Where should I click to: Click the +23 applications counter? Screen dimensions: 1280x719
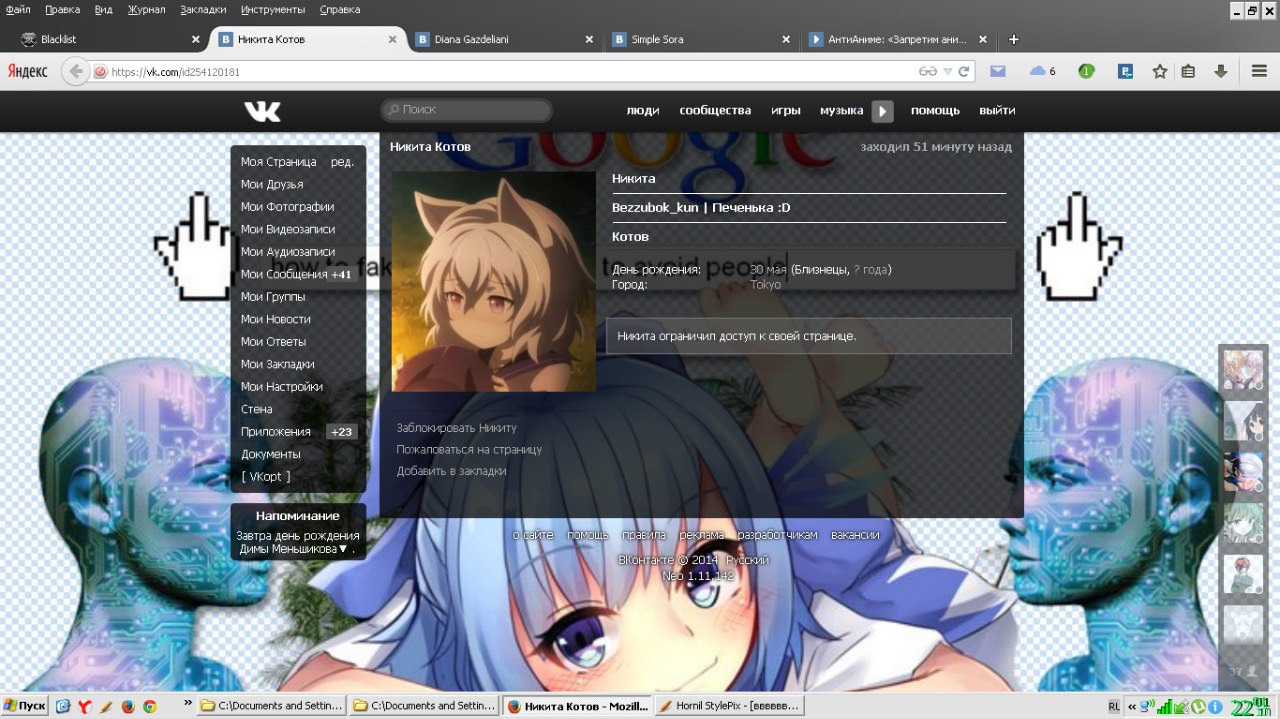click(x=342, y=432)
